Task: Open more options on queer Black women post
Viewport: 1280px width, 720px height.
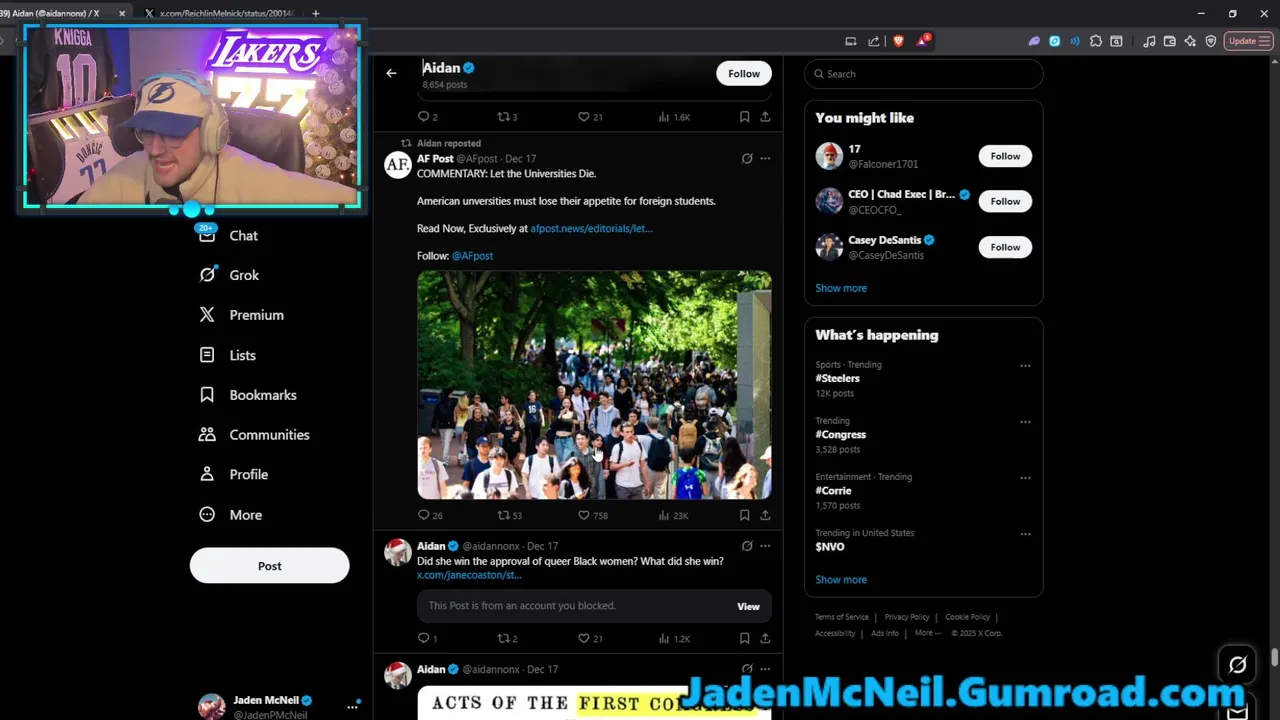Action: coord(765,546)
